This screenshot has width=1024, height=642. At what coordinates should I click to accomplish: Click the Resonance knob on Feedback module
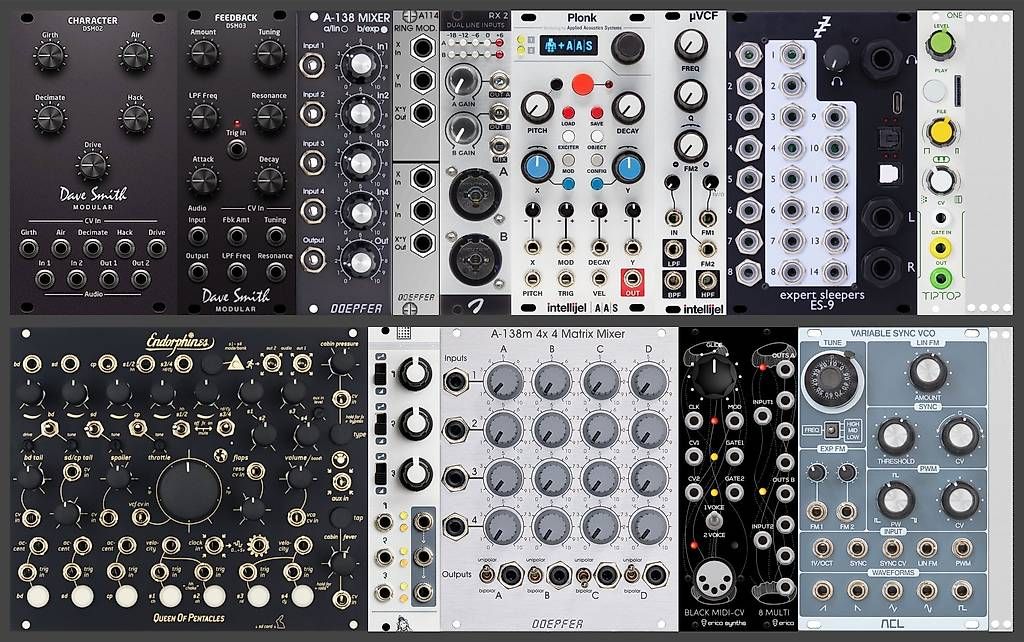point(269,118)
